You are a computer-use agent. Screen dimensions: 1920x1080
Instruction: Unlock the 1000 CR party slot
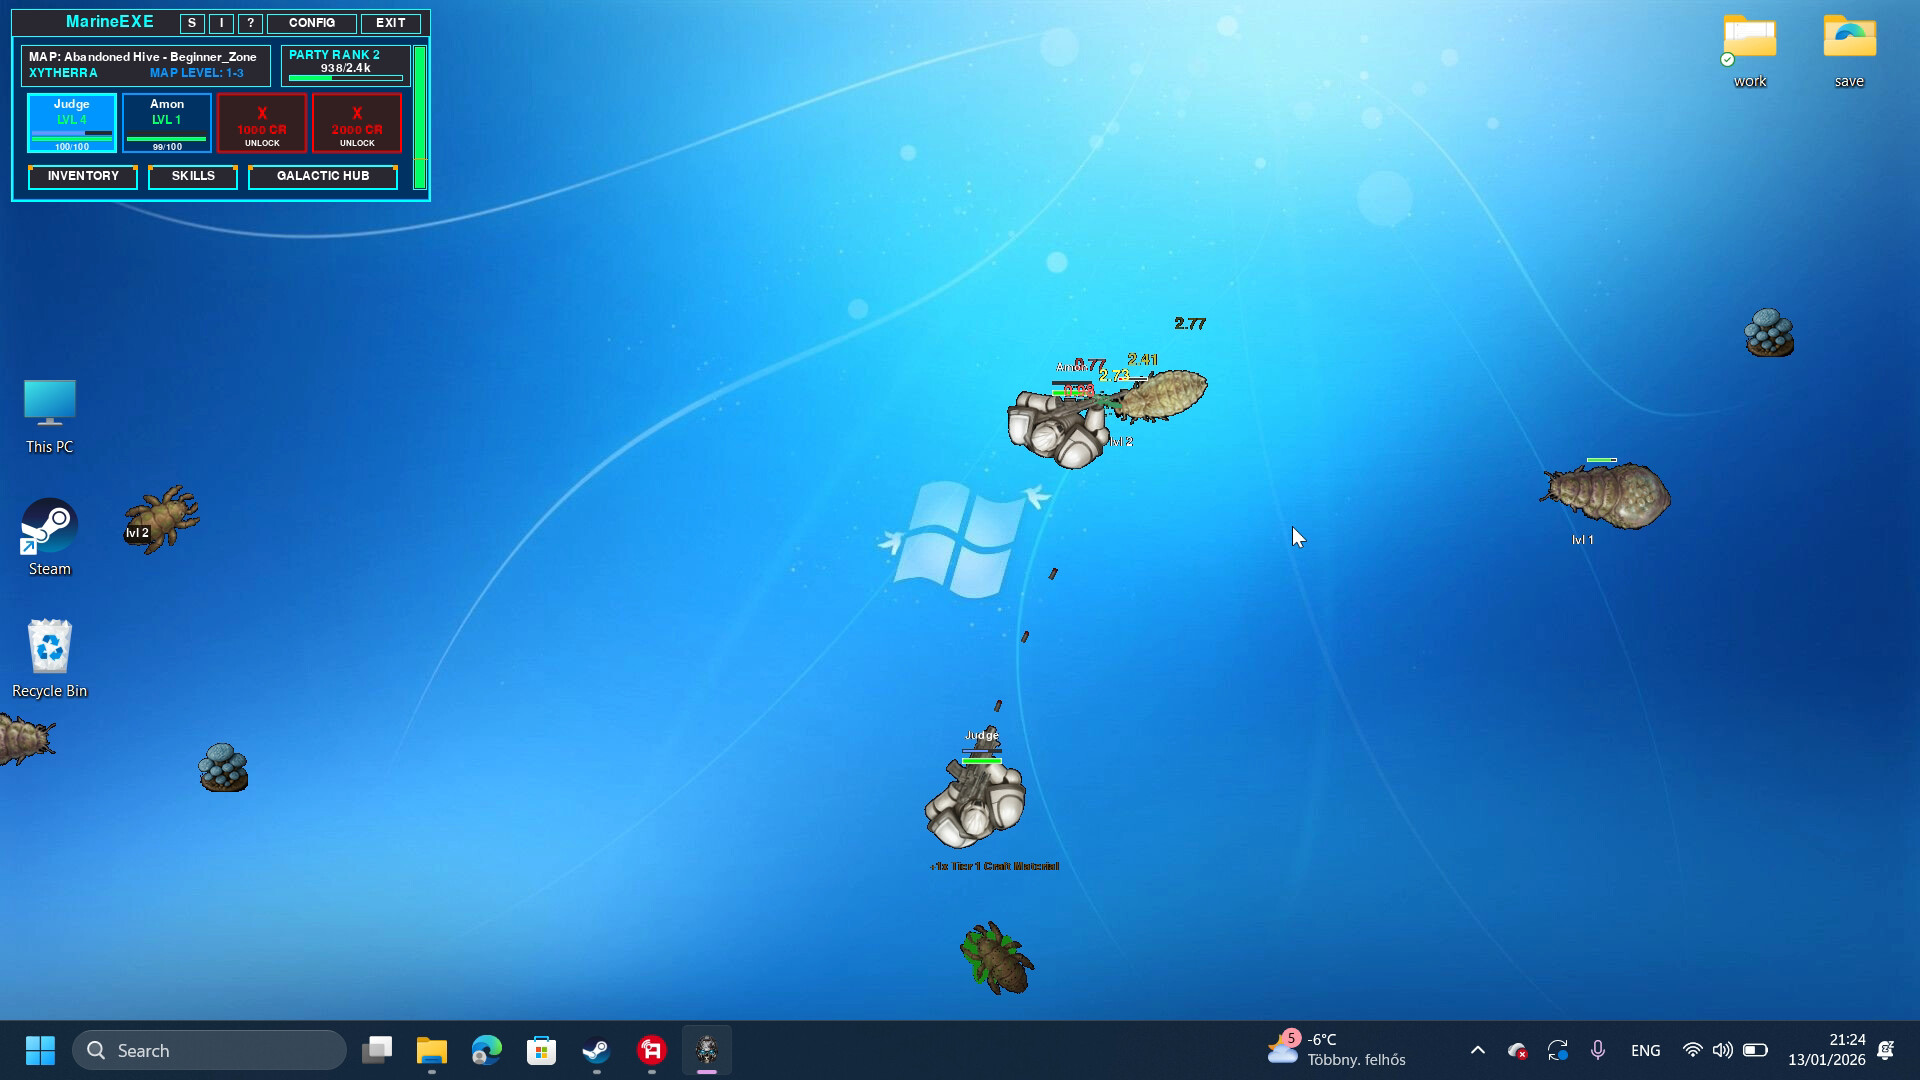click(261, 122)
